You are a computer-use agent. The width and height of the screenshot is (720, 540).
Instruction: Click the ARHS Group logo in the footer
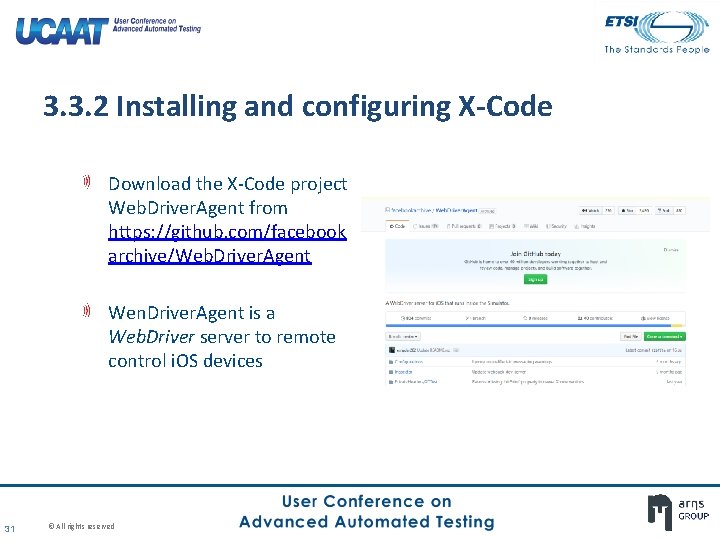pyautogui.click(x=678, y=510)
